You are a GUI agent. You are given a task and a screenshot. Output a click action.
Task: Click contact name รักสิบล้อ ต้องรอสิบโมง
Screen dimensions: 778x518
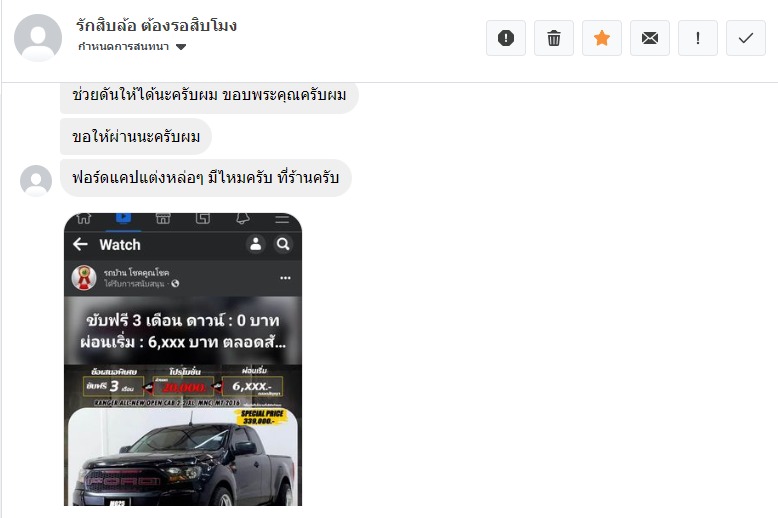pos(156,25)
